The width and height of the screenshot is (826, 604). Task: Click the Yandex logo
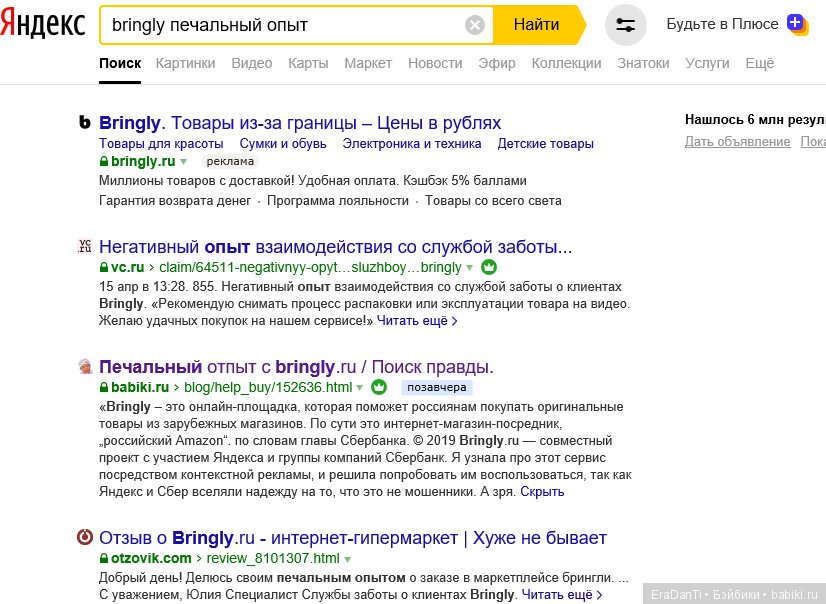42,25
